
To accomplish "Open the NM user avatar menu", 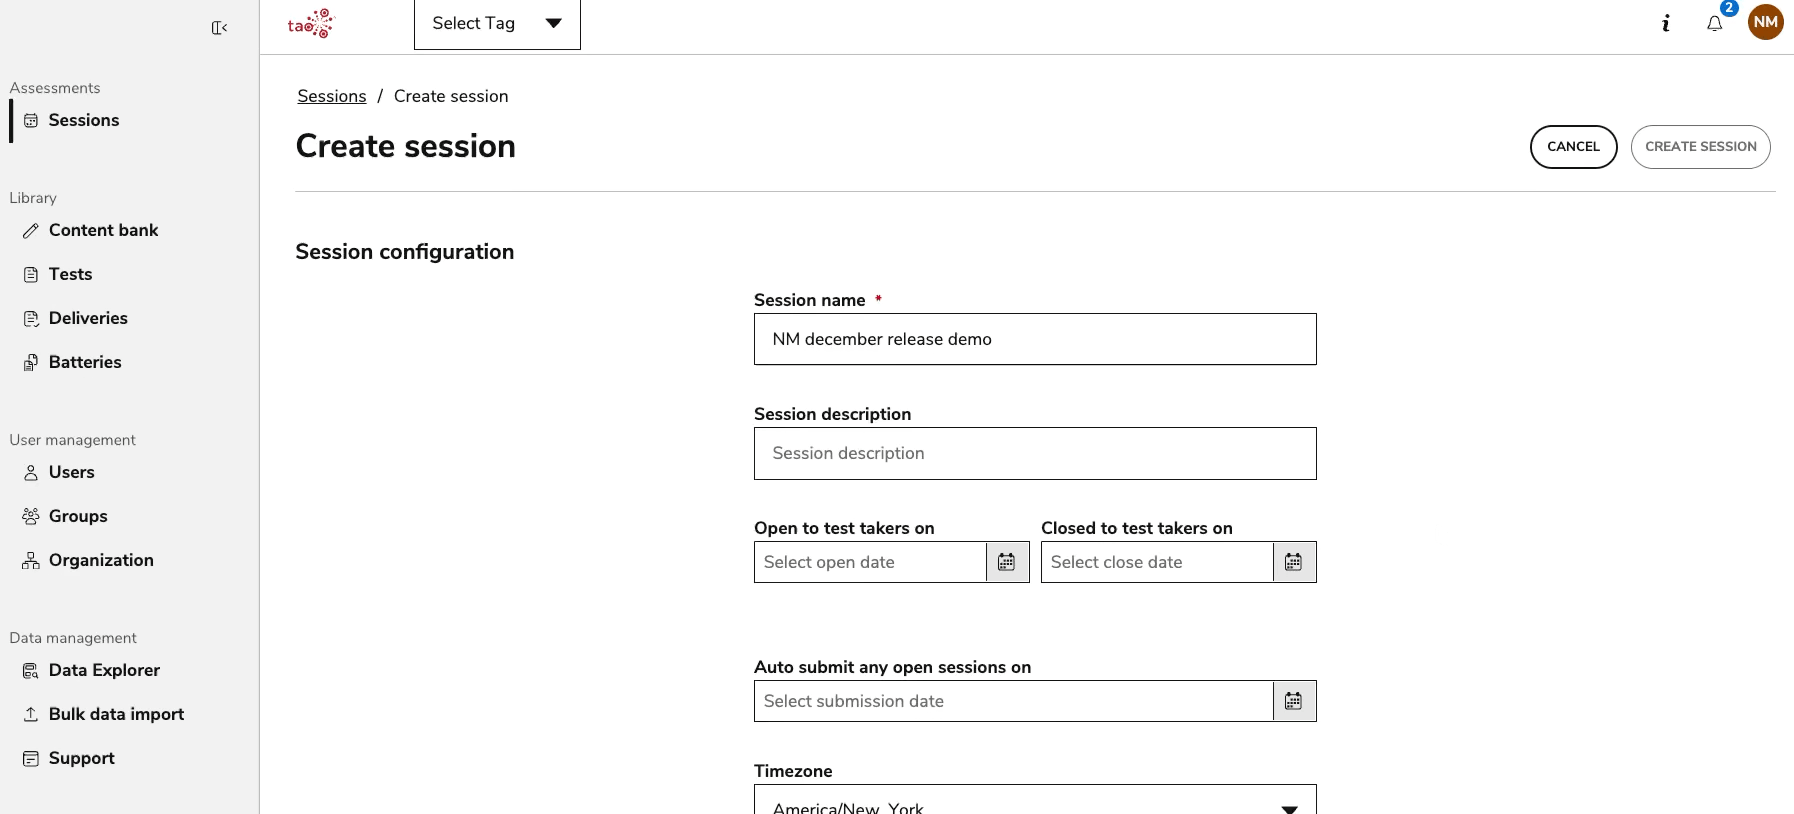I will coord(1765,22).
